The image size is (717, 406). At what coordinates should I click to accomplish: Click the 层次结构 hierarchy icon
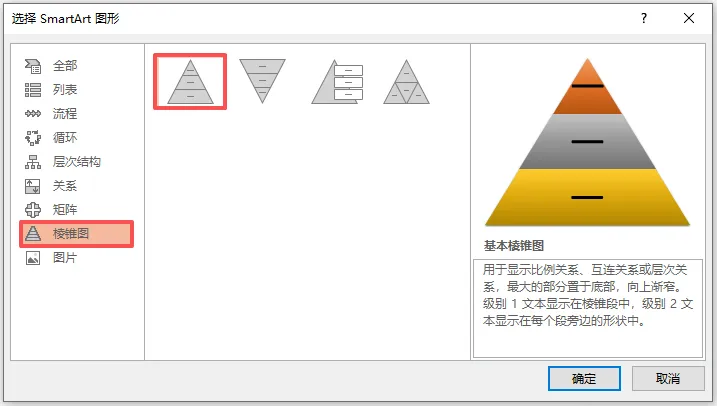pyautogui.click(x=33, y=162)
